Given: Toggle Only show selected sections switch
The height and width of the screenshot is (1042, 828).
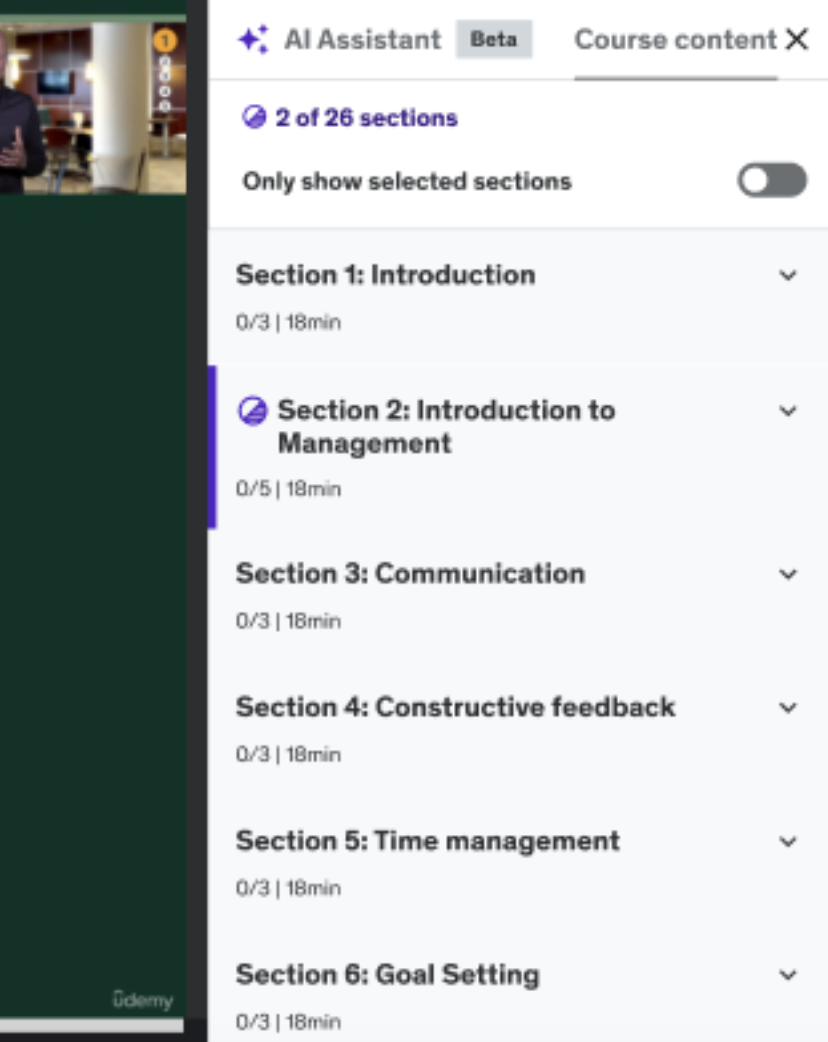Looking at the screenshot, I should (x=772, y=181).
